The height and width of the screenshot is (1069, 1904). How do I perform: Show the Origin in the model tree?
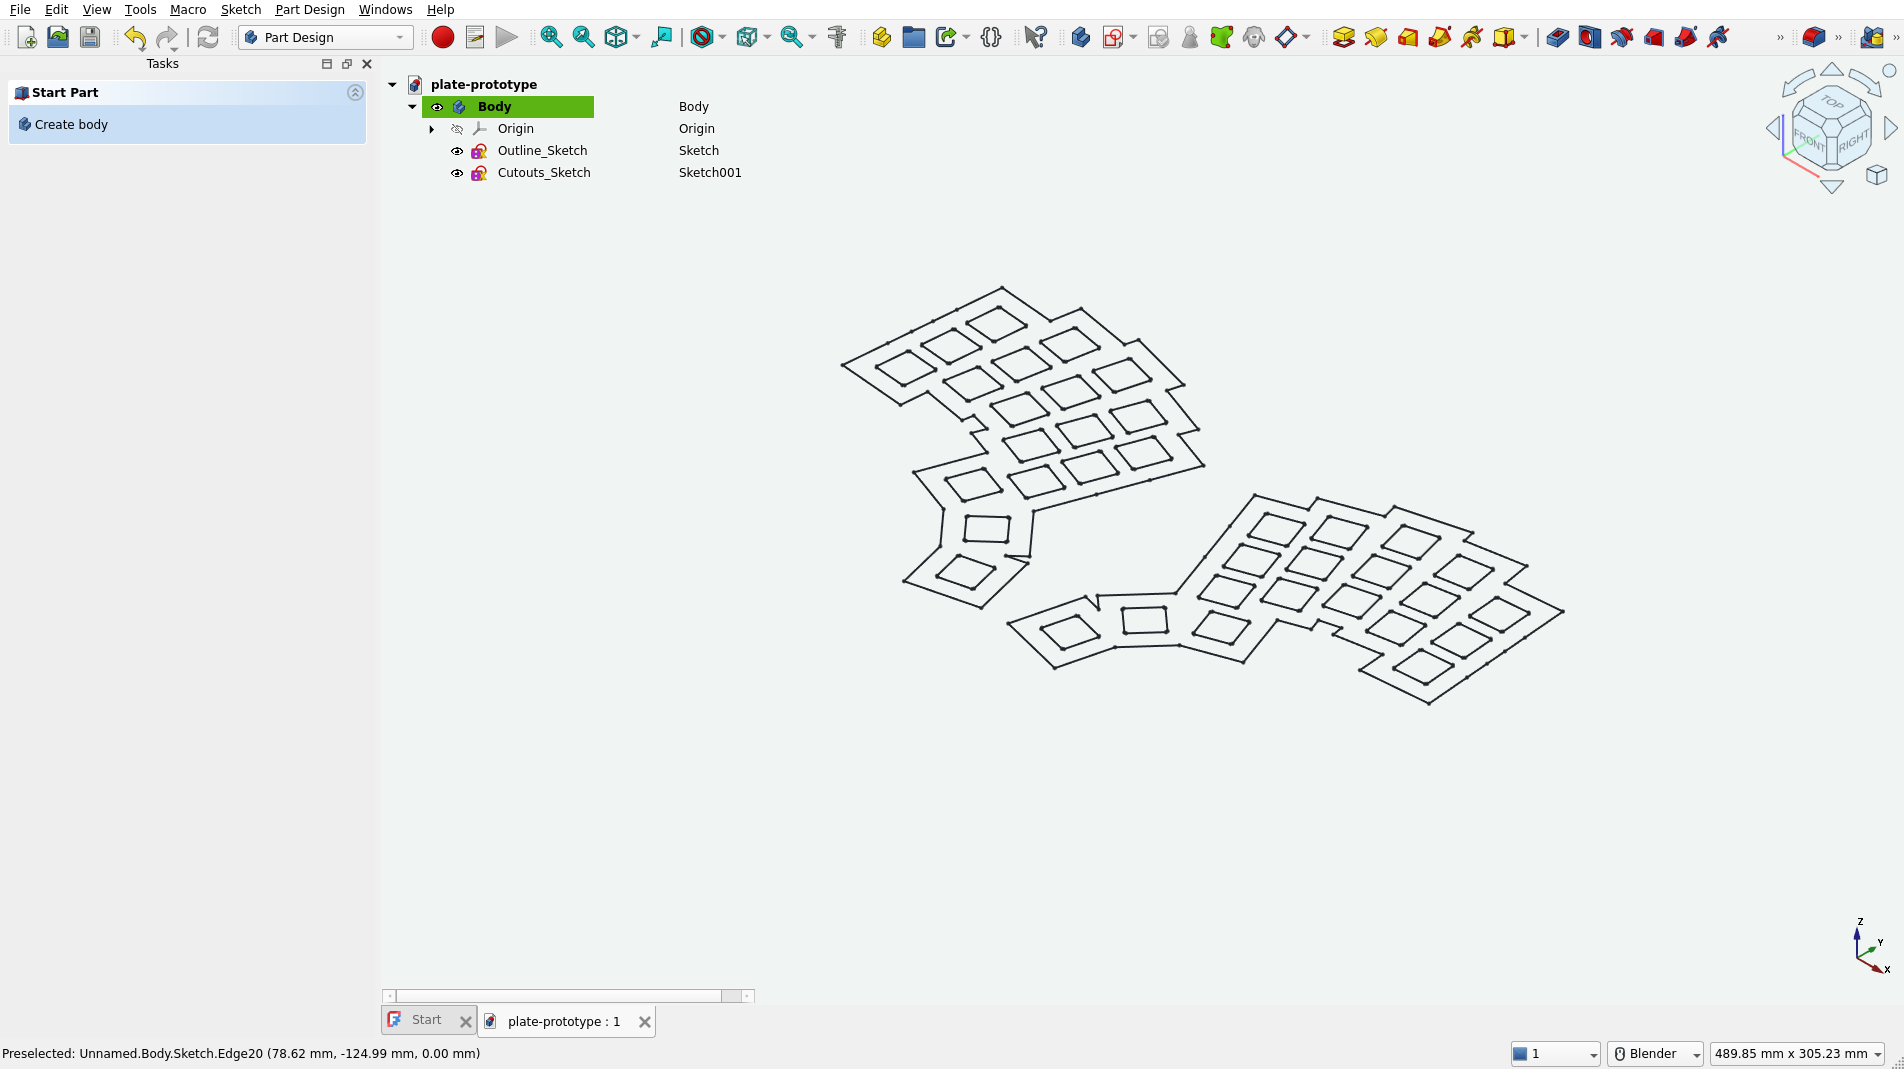pyautogui.click(x=457, y=129)
